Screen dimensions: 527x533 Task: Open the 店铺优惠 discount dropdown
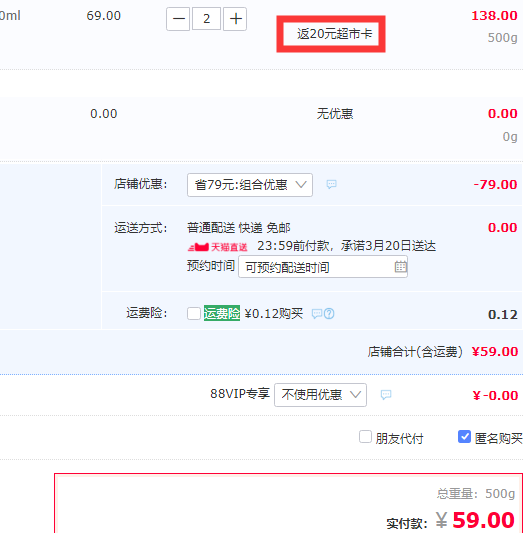point(250,185)
